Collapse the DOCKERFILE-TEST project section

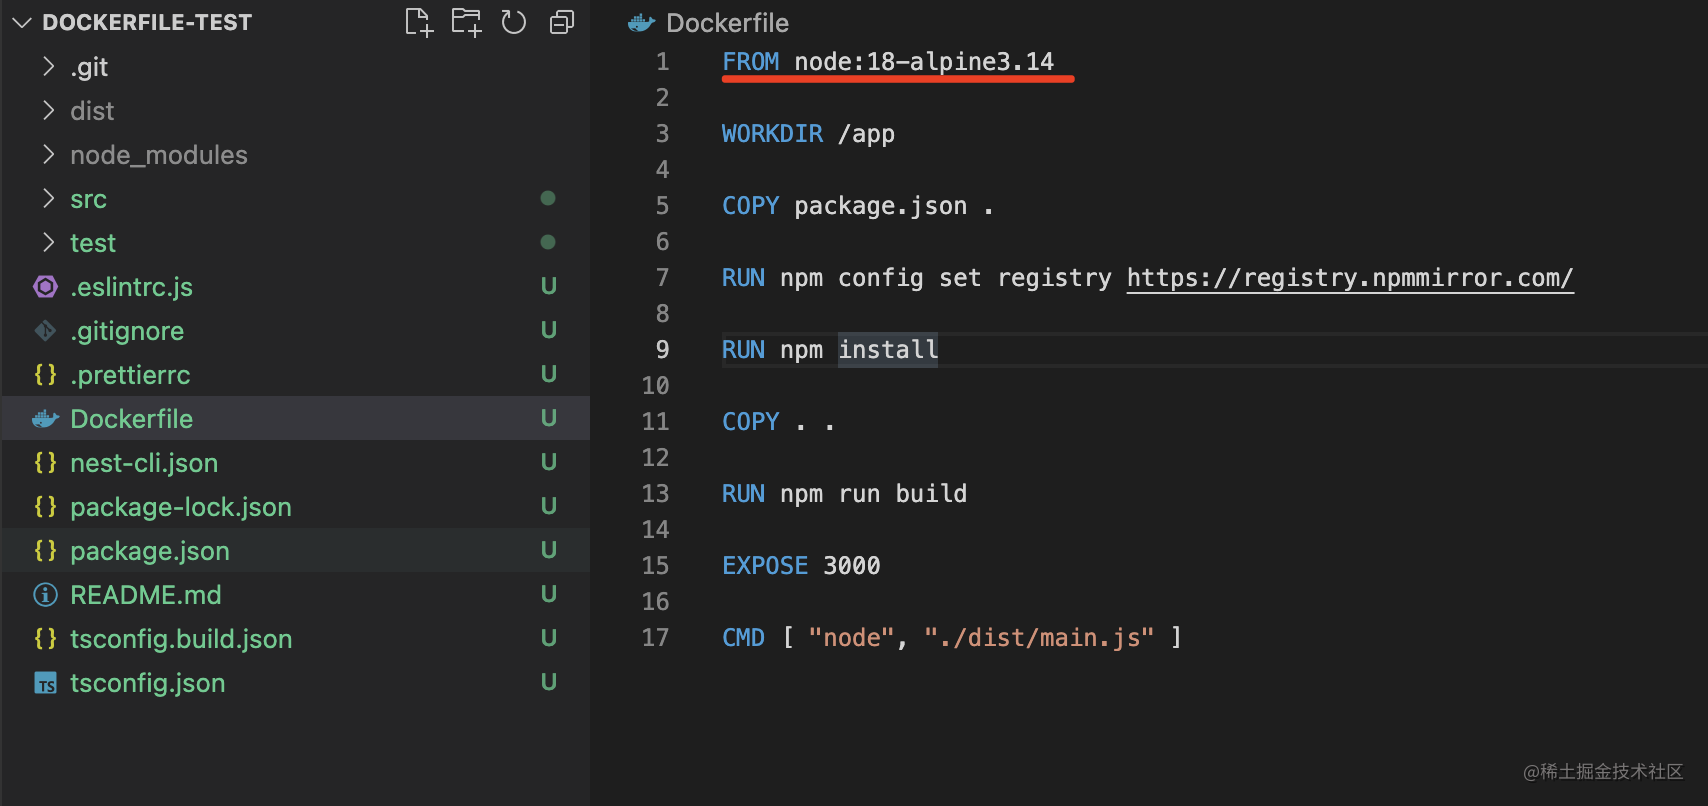click(x=22, y=22)
